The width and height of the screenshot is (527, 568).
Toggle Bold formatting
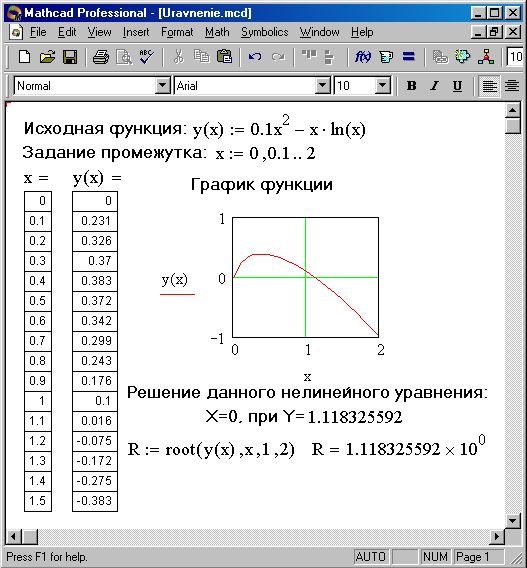(411, 86)
